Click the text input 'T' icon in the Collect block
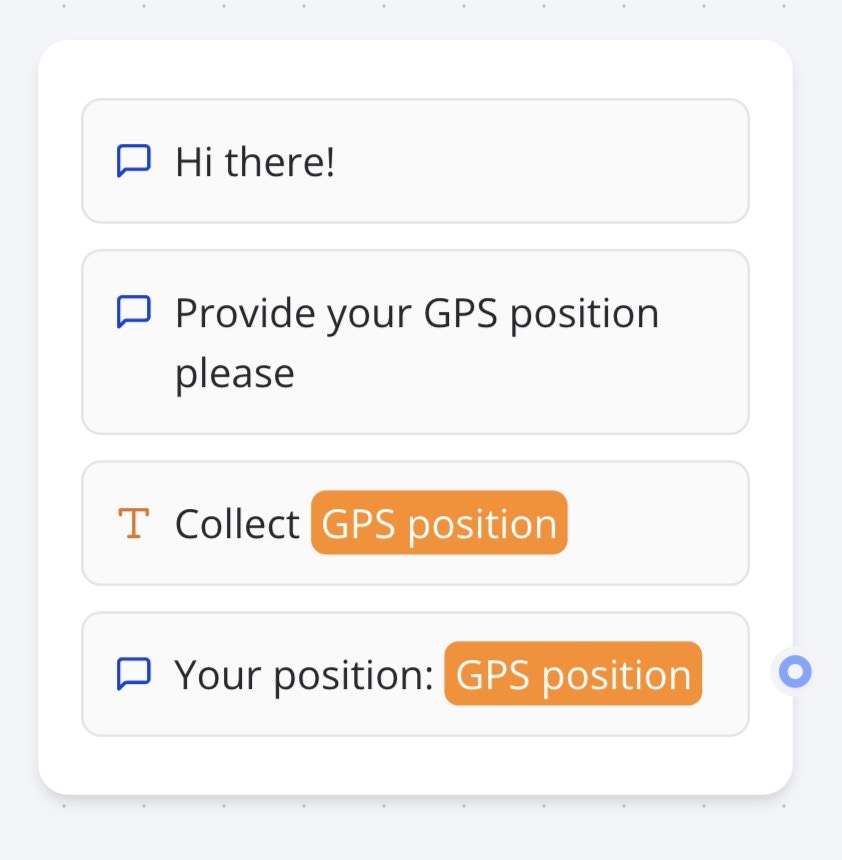Image resolution: width=842 pixels, height=860 pixels. (x=134, y=522)
